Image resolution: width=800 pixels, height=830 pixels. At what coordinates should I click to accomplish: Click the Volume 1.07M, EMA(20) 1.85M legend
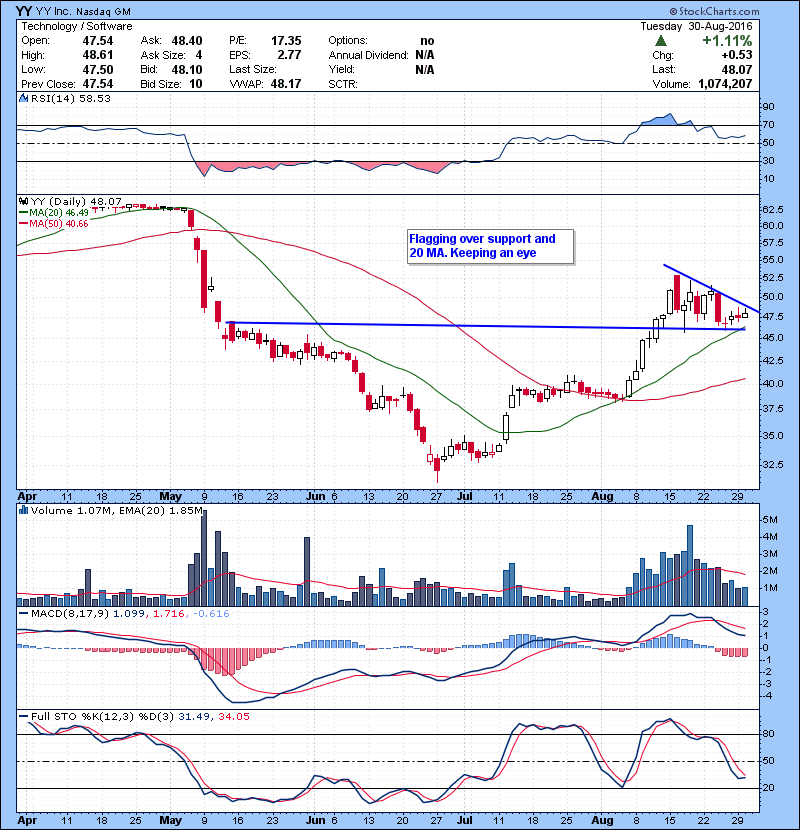point(117,510)
